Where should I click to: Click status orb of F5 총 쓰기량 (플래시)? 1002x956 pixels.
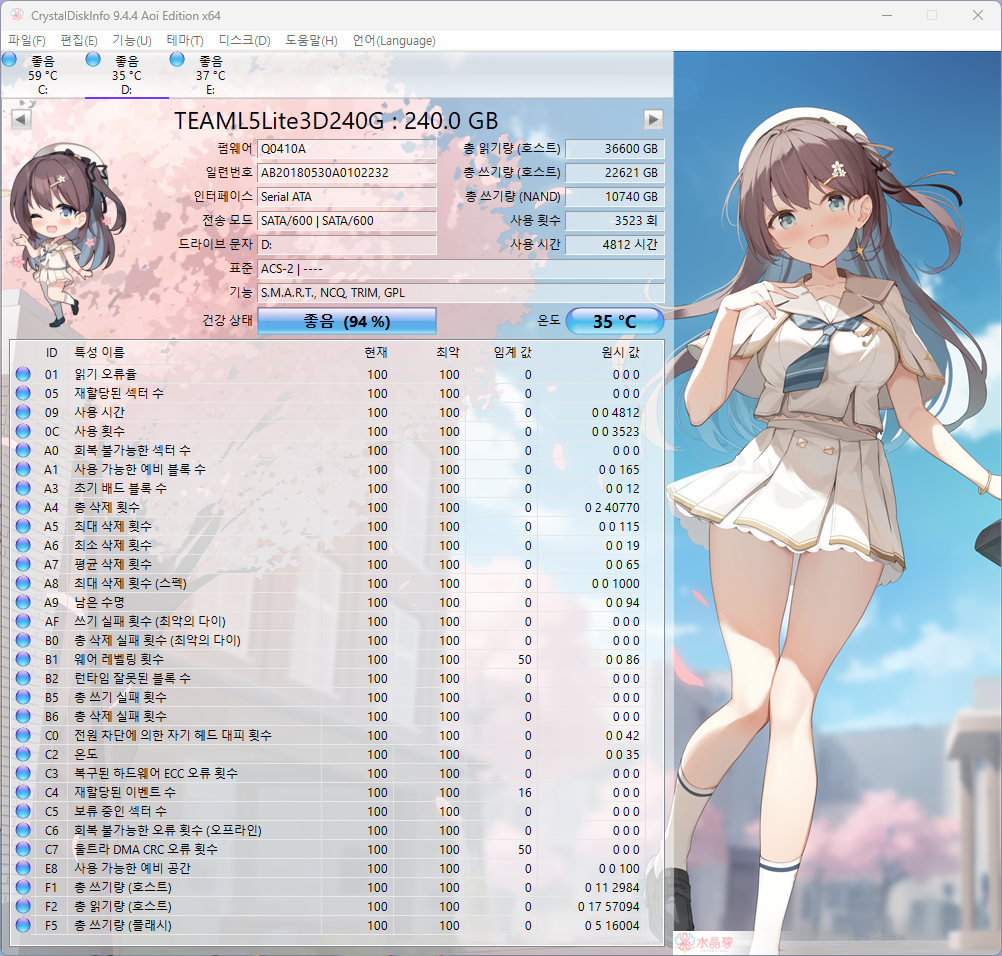(x=23, y=925)
